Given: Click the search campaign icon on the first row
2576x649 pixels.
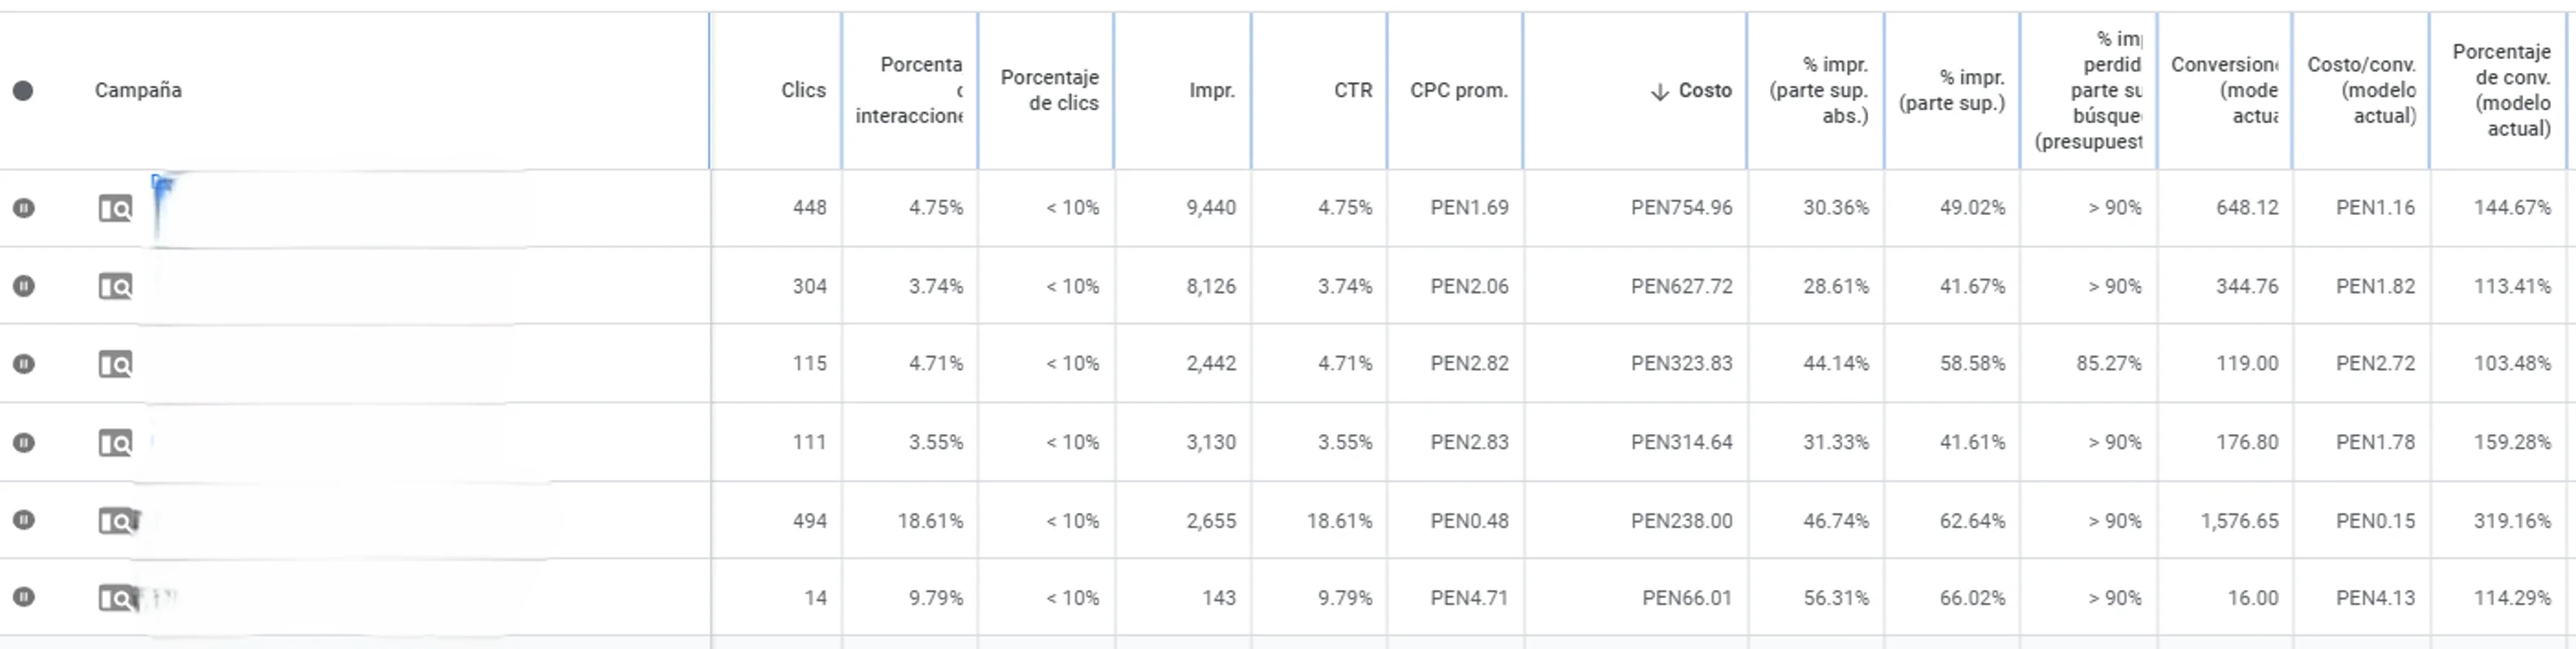Looking at the screenshot, I should (117, 207).
